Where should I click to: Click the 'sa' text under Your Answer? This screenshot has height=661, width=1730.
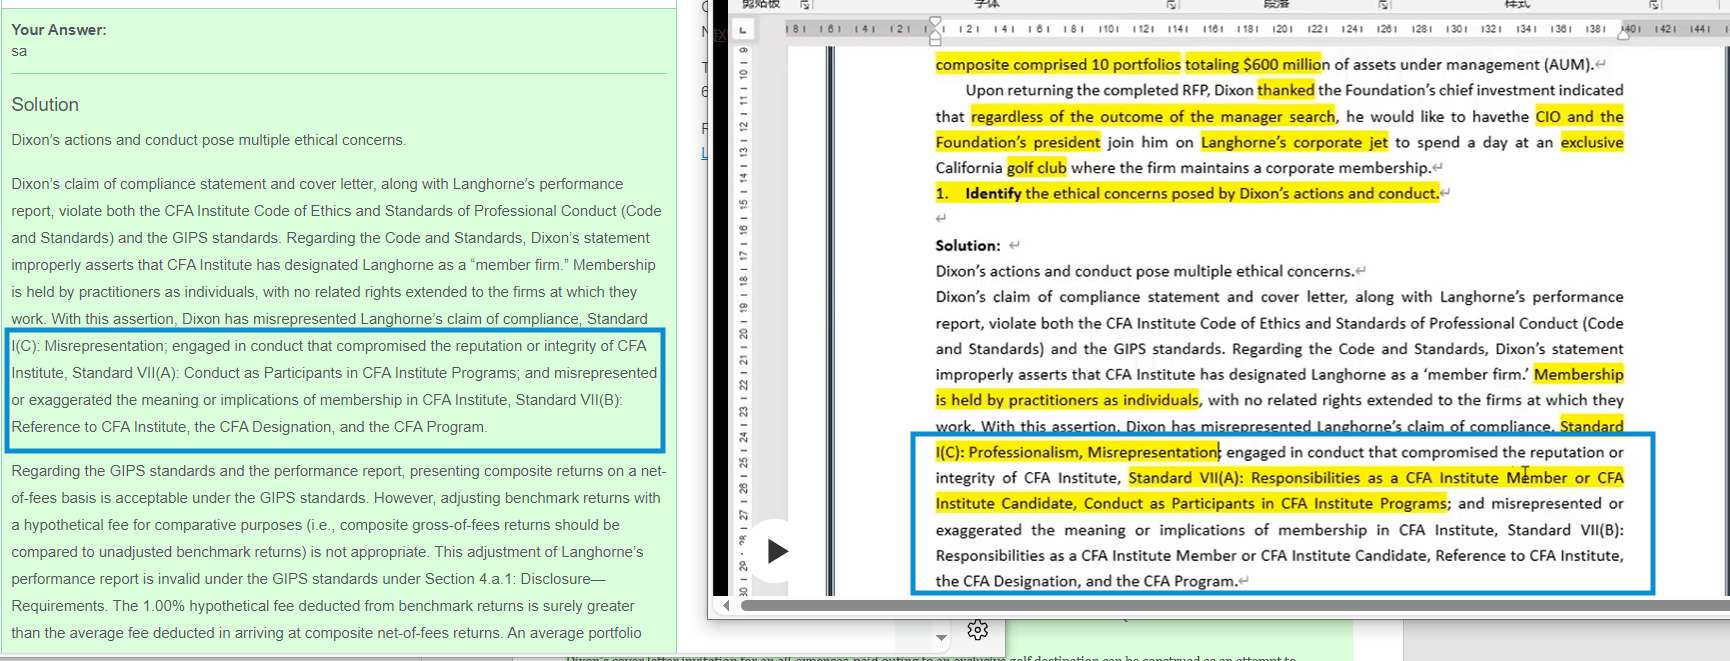pyautogui.click(x=20, y=51)
